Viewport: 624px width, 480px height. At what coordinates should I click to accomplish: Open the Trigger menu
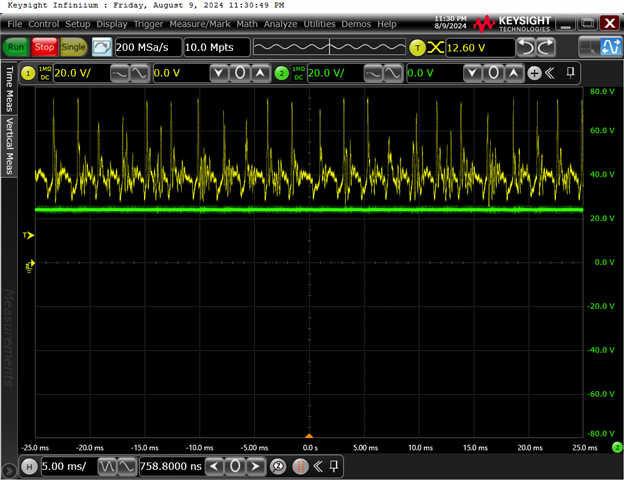coord(148,24)
